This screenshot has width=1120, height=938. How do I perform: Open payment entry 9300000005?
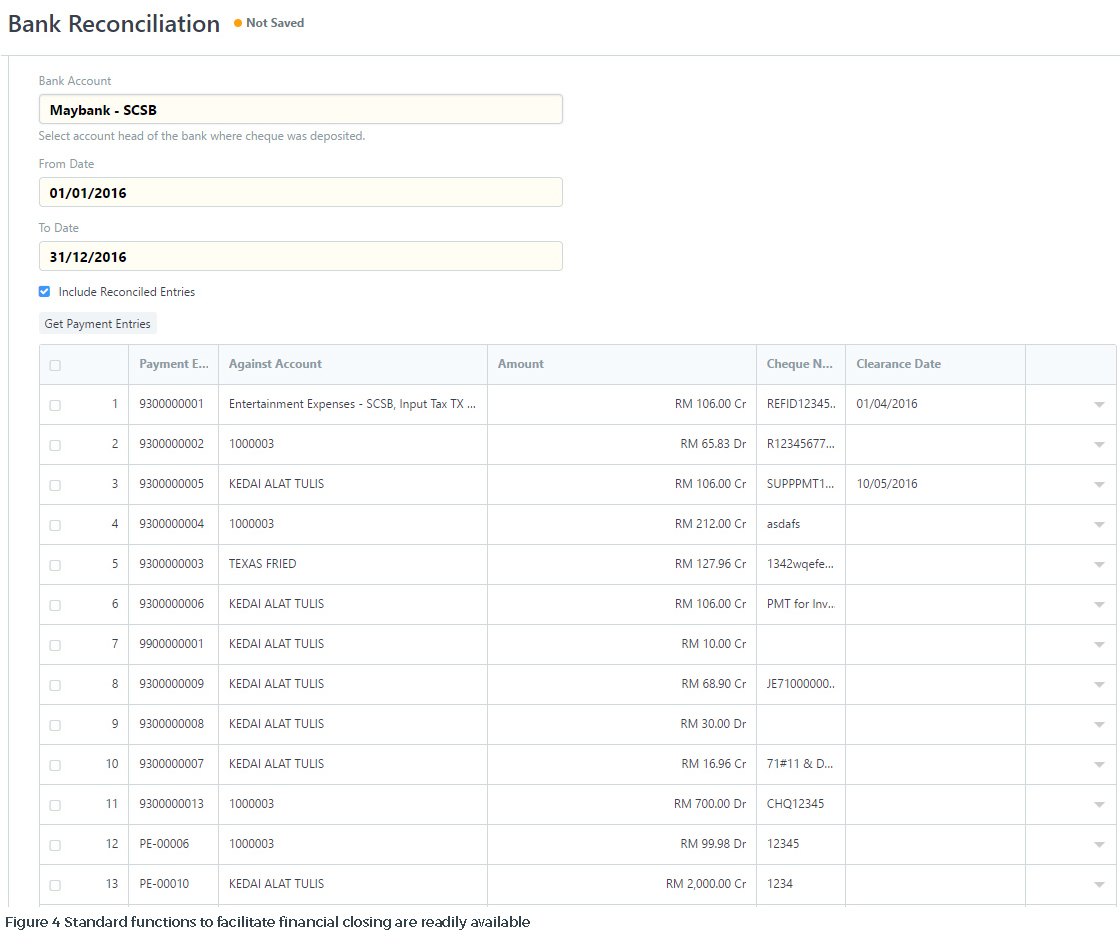(172, 484)
